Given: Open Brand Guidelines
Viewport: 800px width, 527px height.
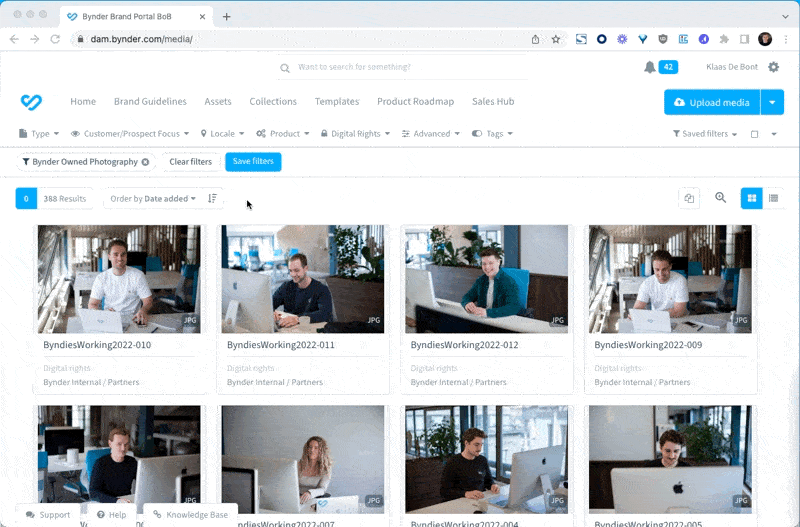Looking at the screenshot, I should coord(150,102).
